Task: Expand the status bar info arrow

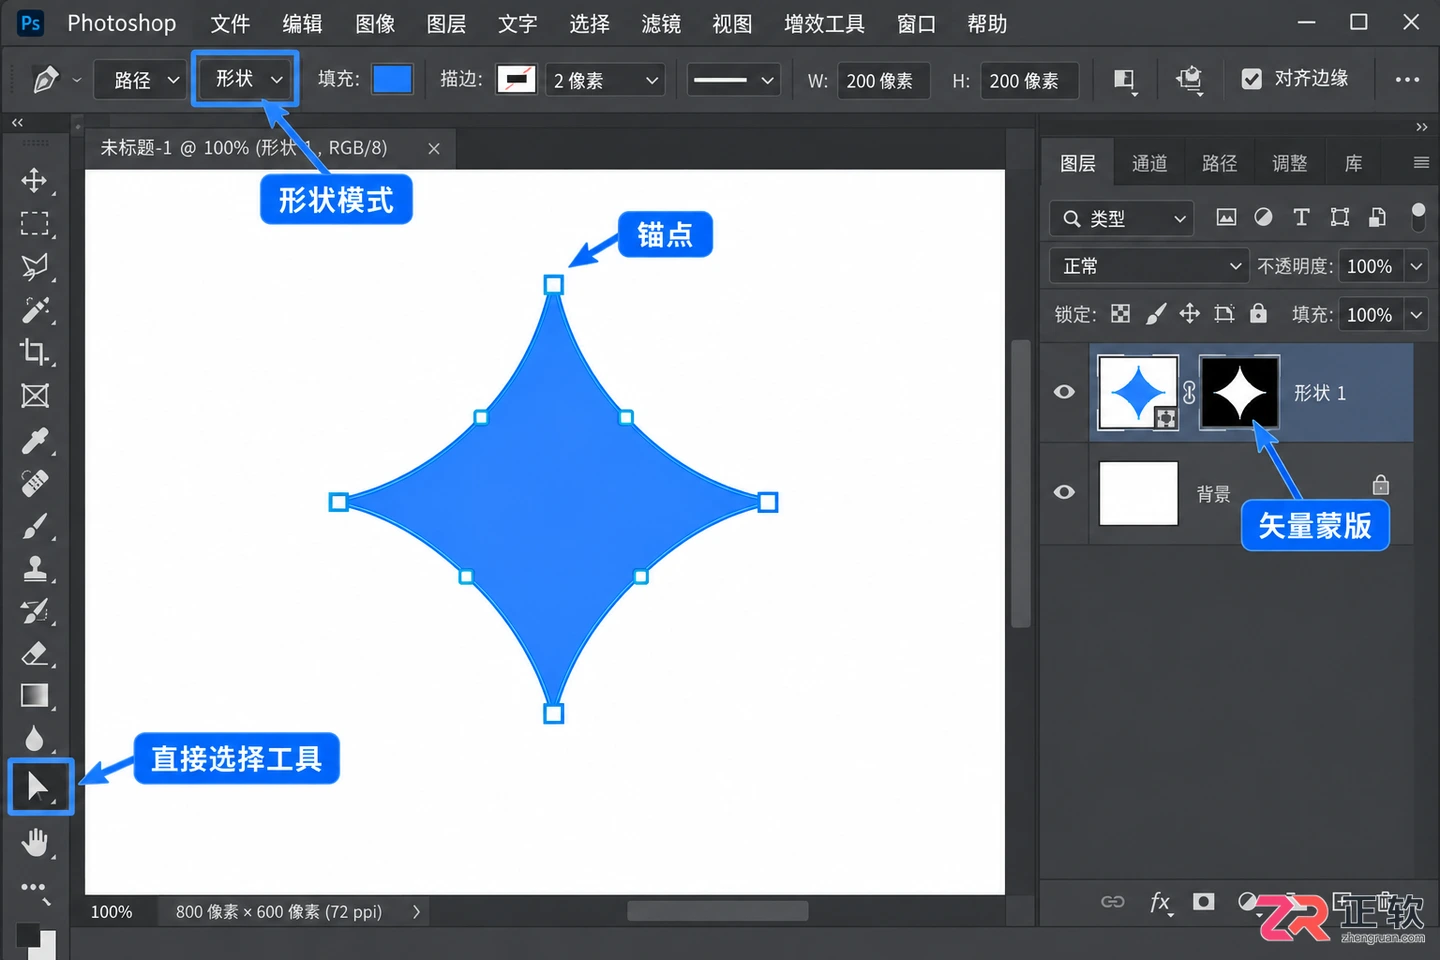Action: (x=417, y=911)
